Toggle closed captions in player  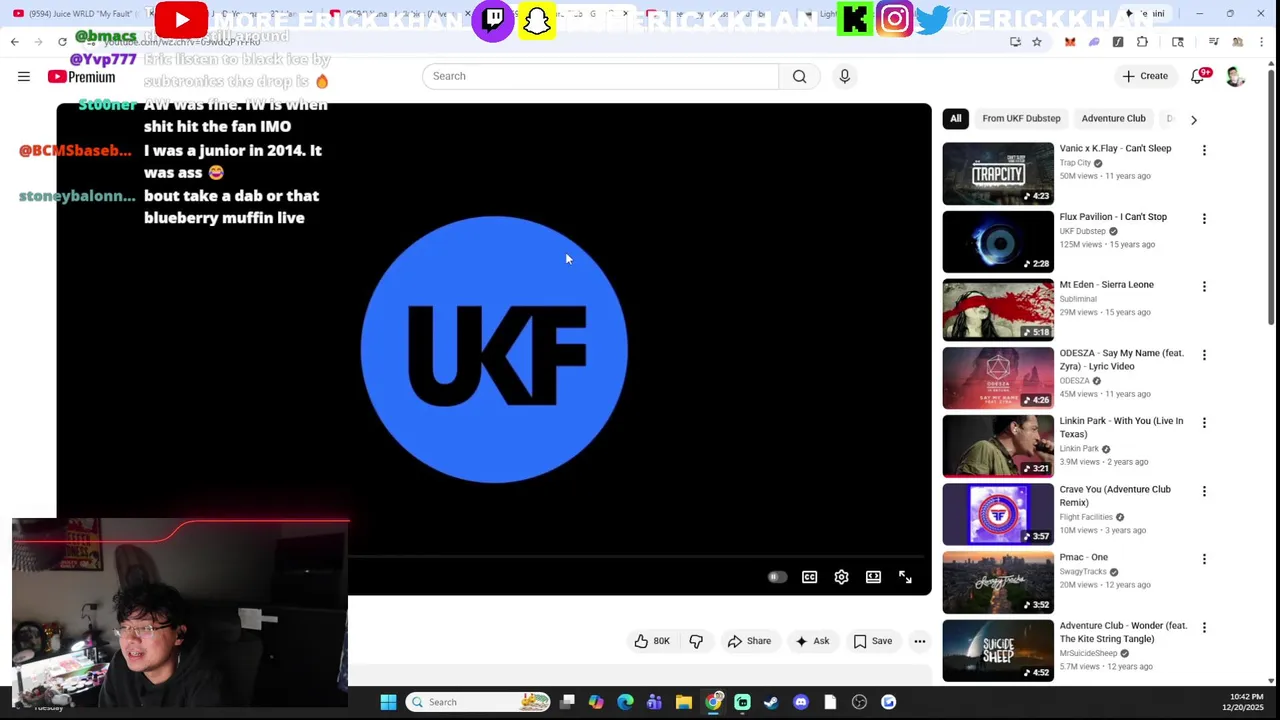[x=809, y=577]
